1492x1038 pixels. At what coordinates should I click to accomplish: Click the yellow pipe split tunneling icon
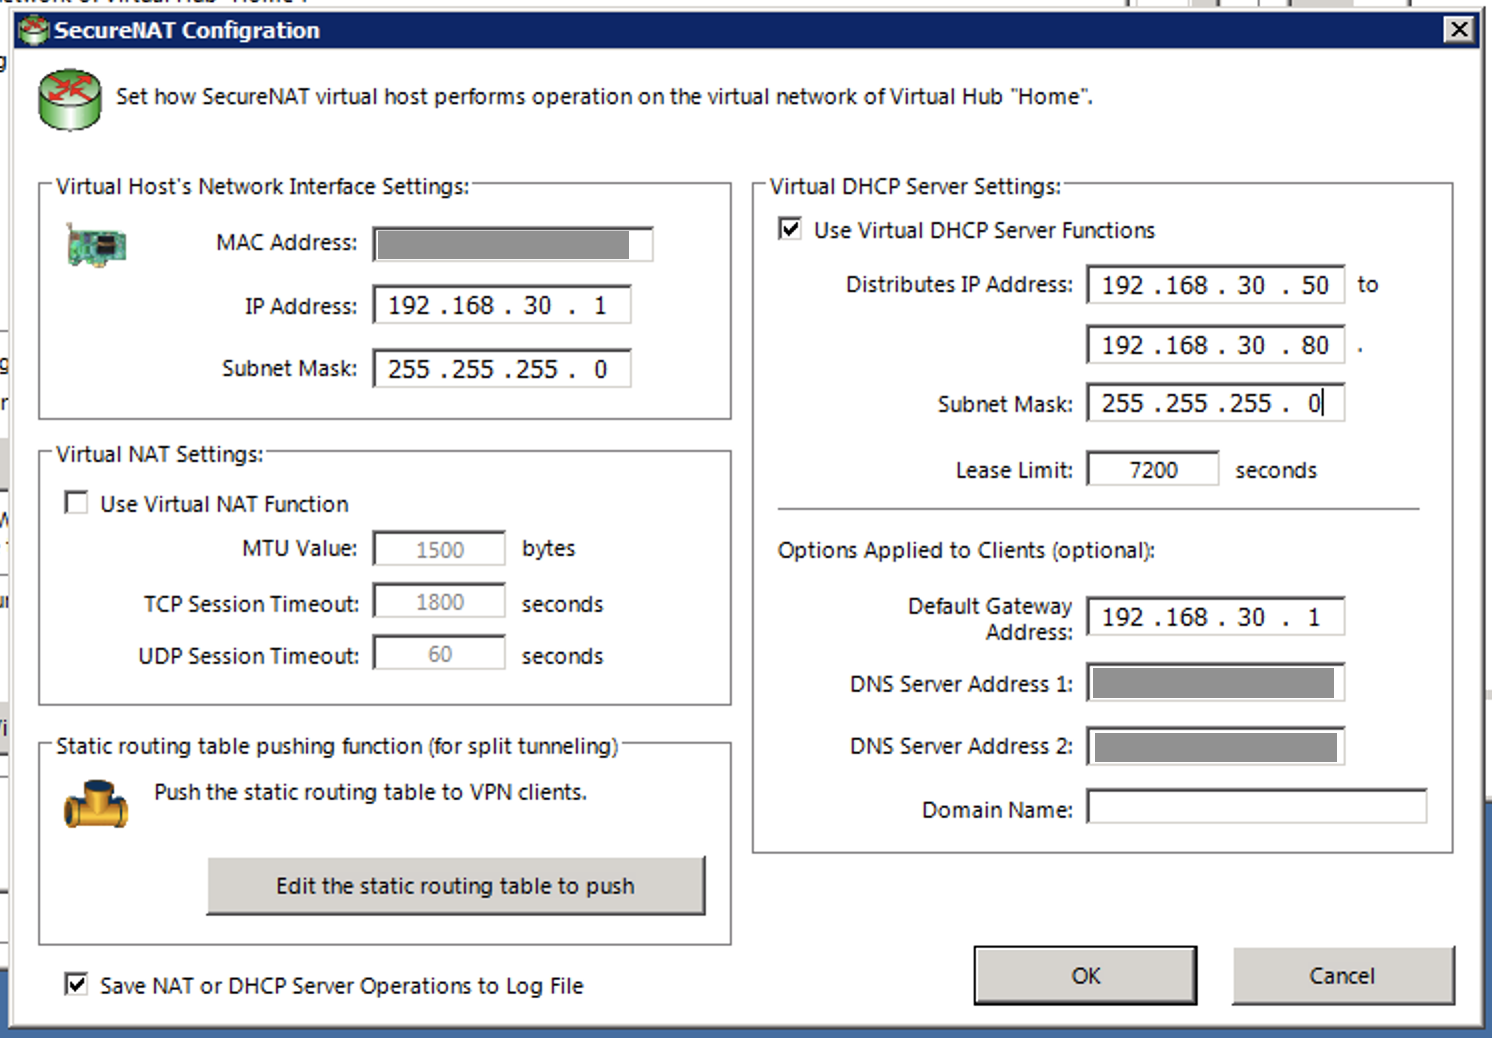(96, 805)
